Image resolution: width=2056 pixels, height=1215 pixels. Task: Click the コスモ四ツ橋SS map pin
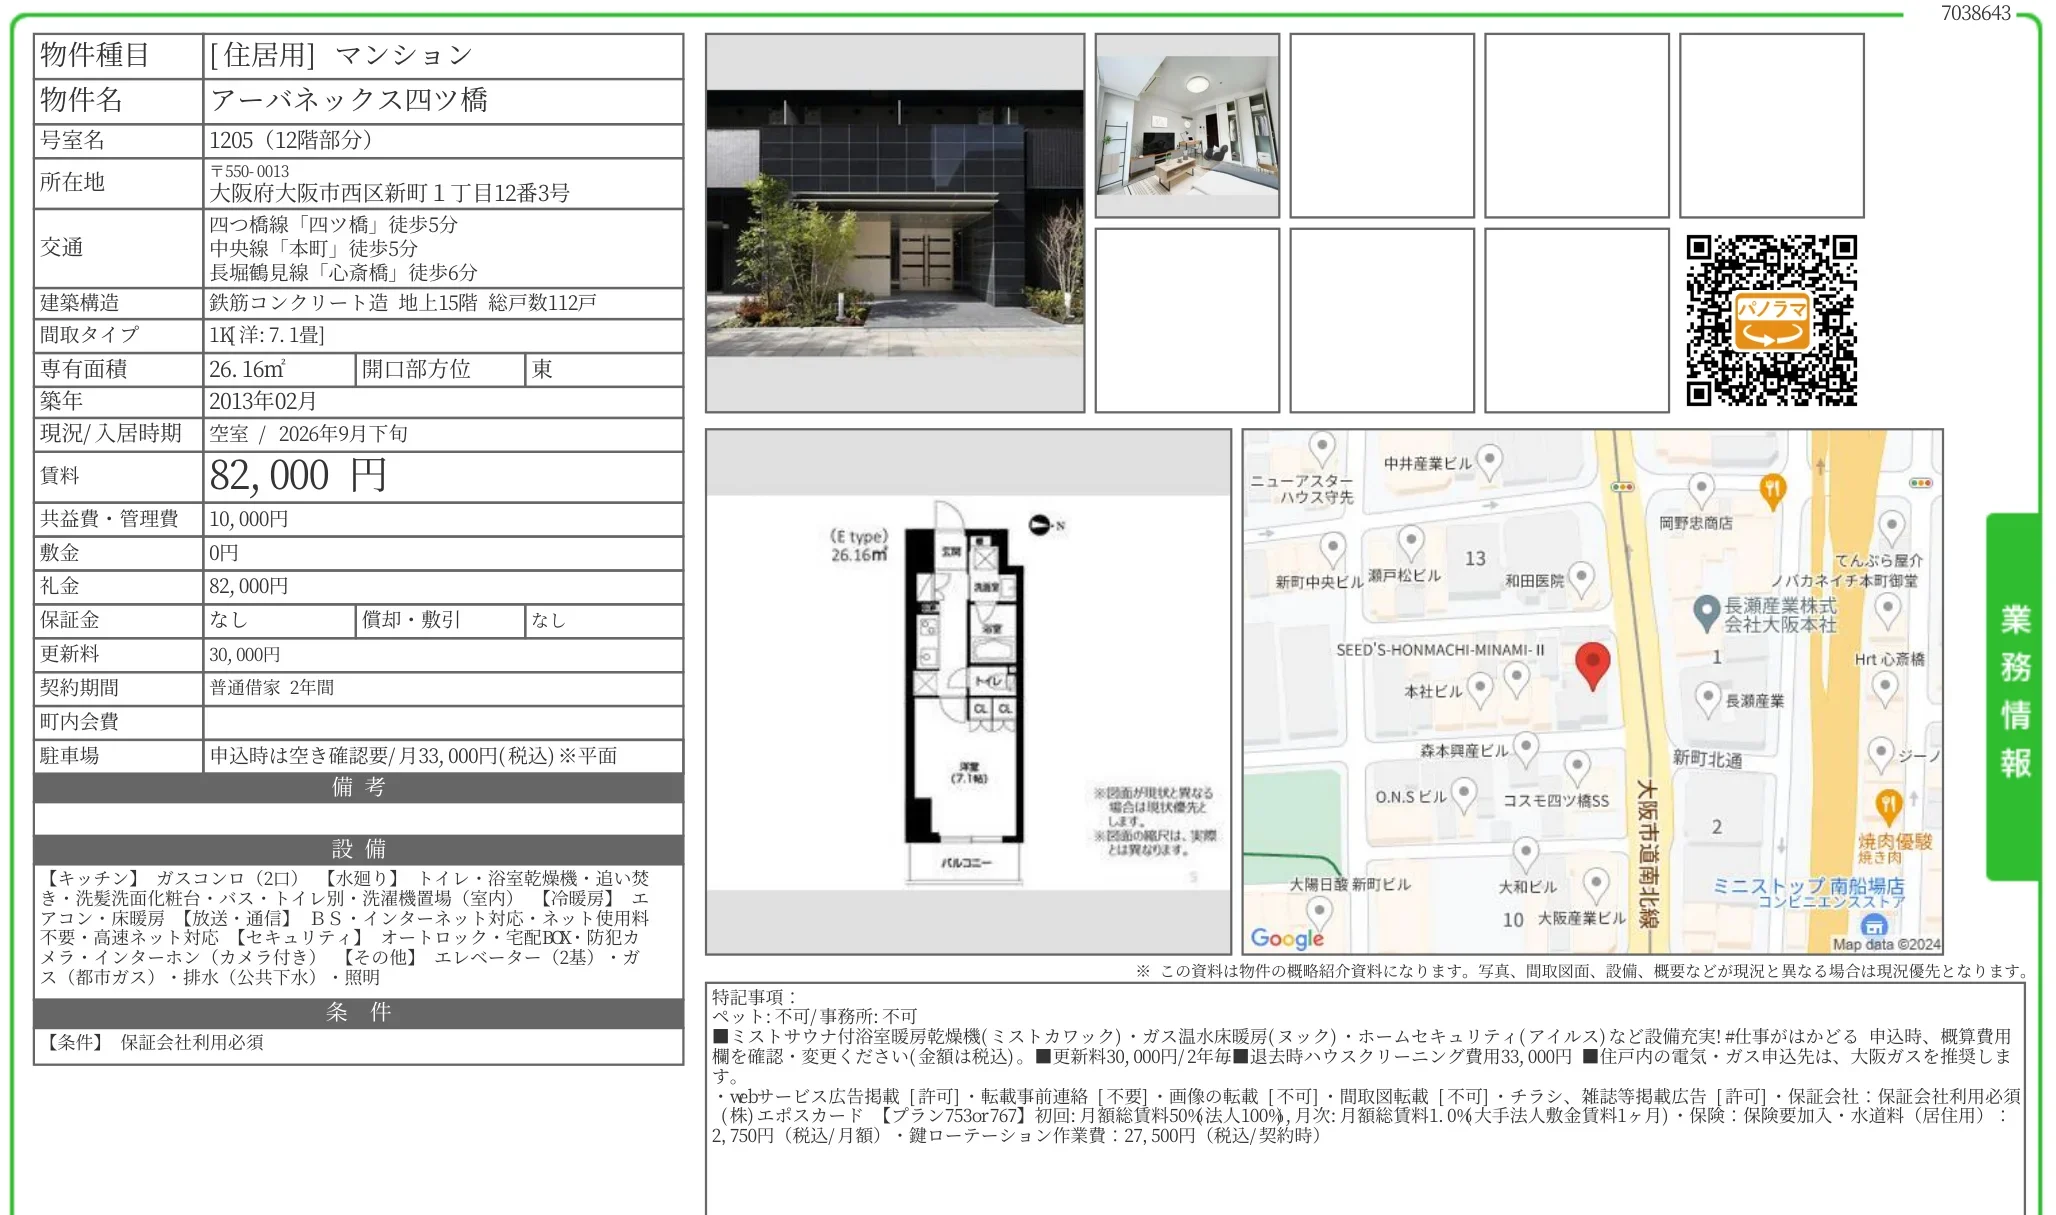coord(1577,769)
